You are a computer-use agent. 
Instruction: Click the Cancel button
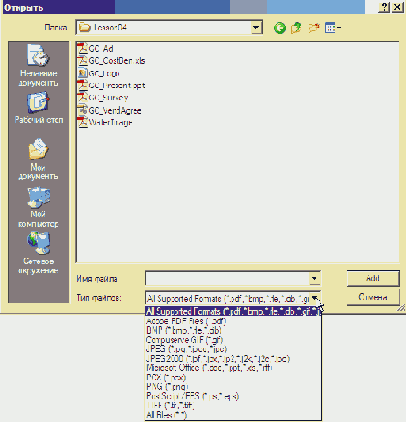click(x=373, y=297)
